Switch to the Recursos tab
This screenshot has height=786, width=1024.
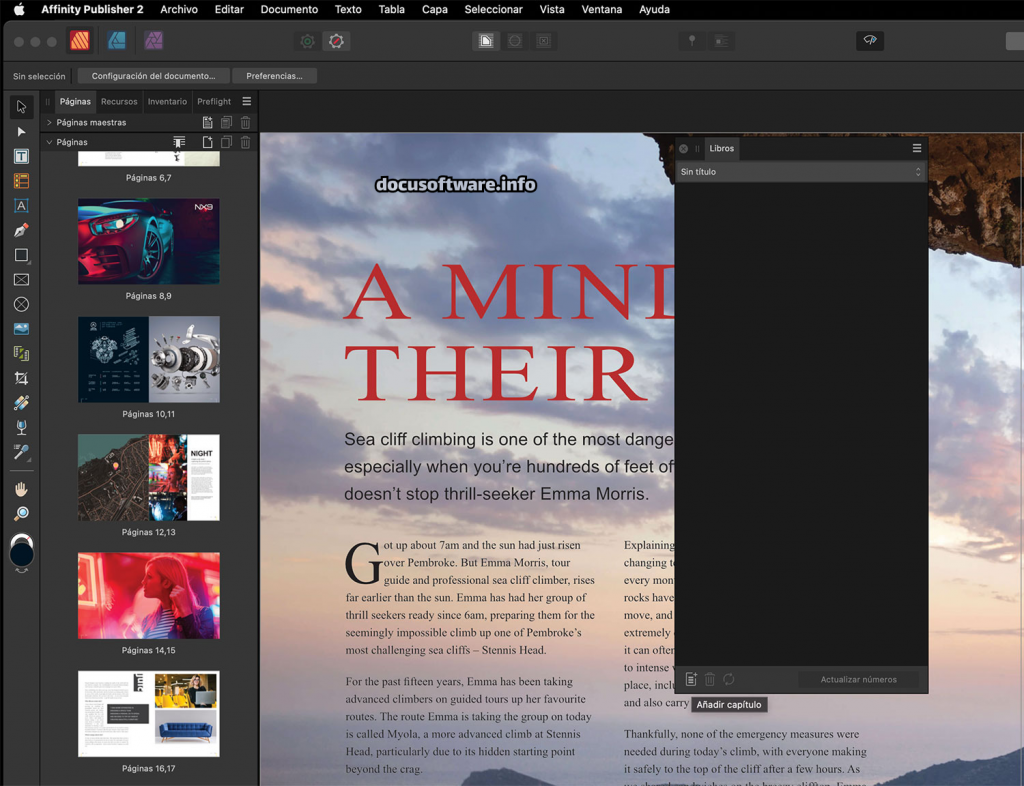click(x=119, y=102)
